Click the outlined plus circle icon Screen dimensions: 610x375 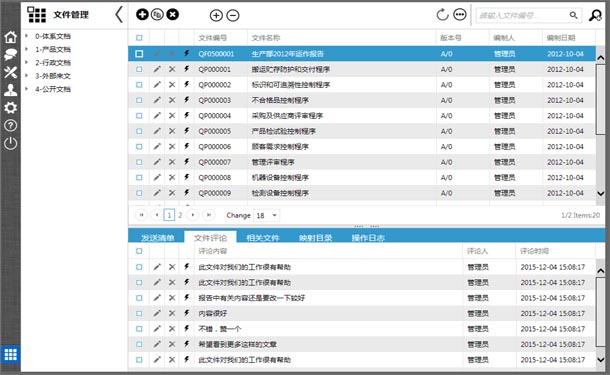click(216, 15)
